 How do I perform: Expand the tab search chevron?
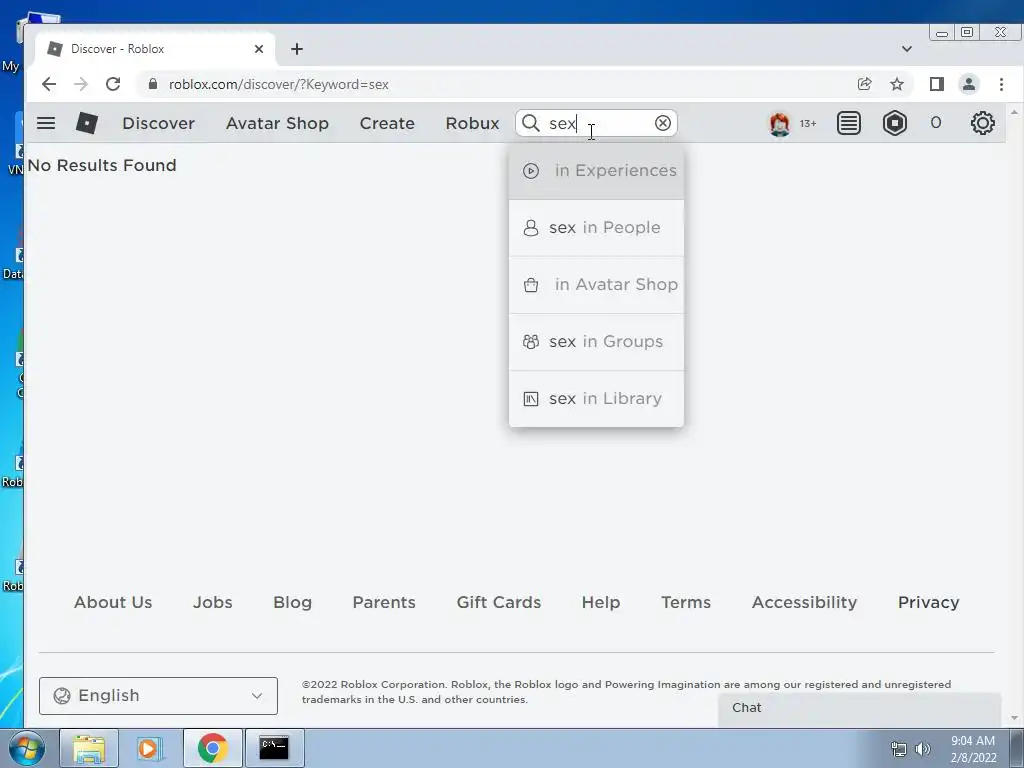pos(906,49)
